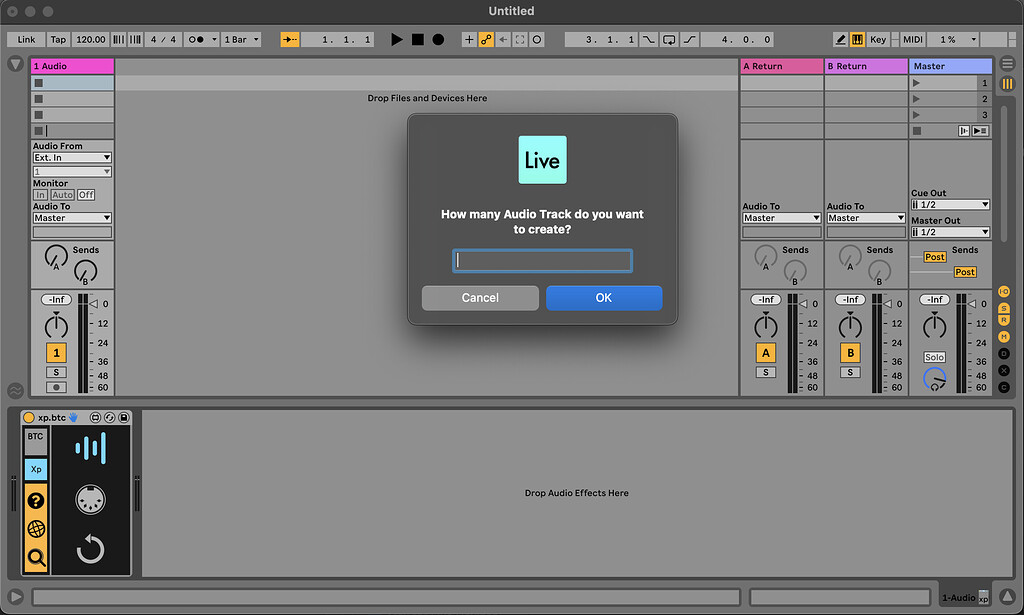Image resolution: width=1024 pixels, height=615 pixels.
Task: Click the track count text input field
Action: [x=542, y=261]
